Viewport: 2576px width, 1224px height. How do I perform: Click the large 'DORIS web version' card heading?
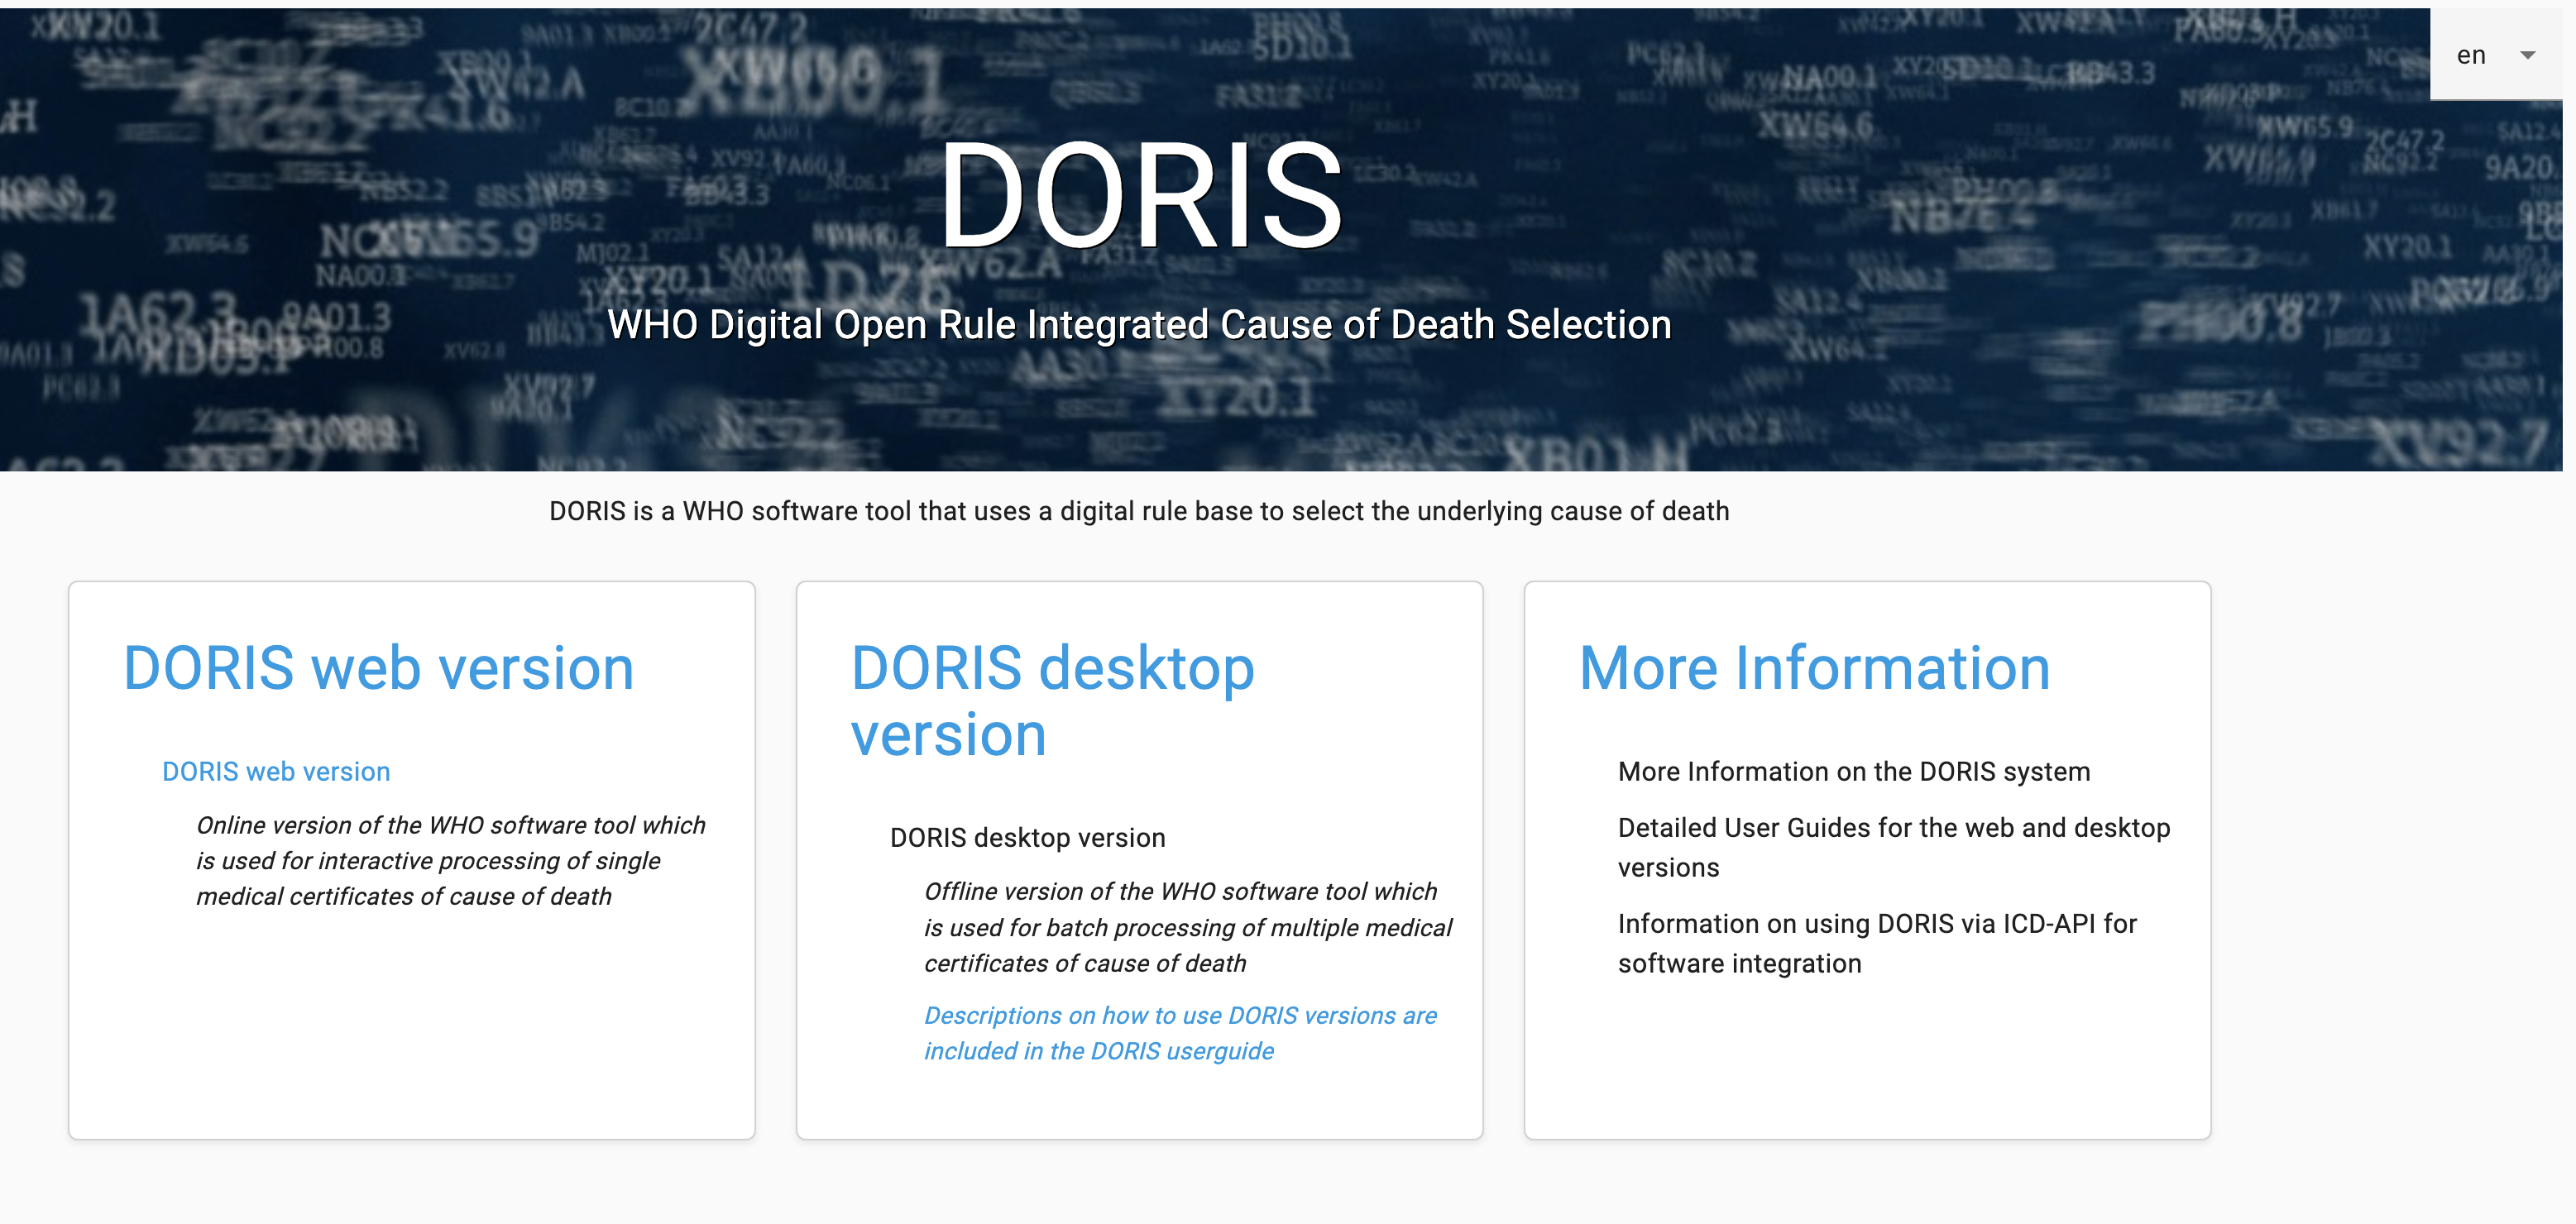pyautogui.click(x=378, y=668)
